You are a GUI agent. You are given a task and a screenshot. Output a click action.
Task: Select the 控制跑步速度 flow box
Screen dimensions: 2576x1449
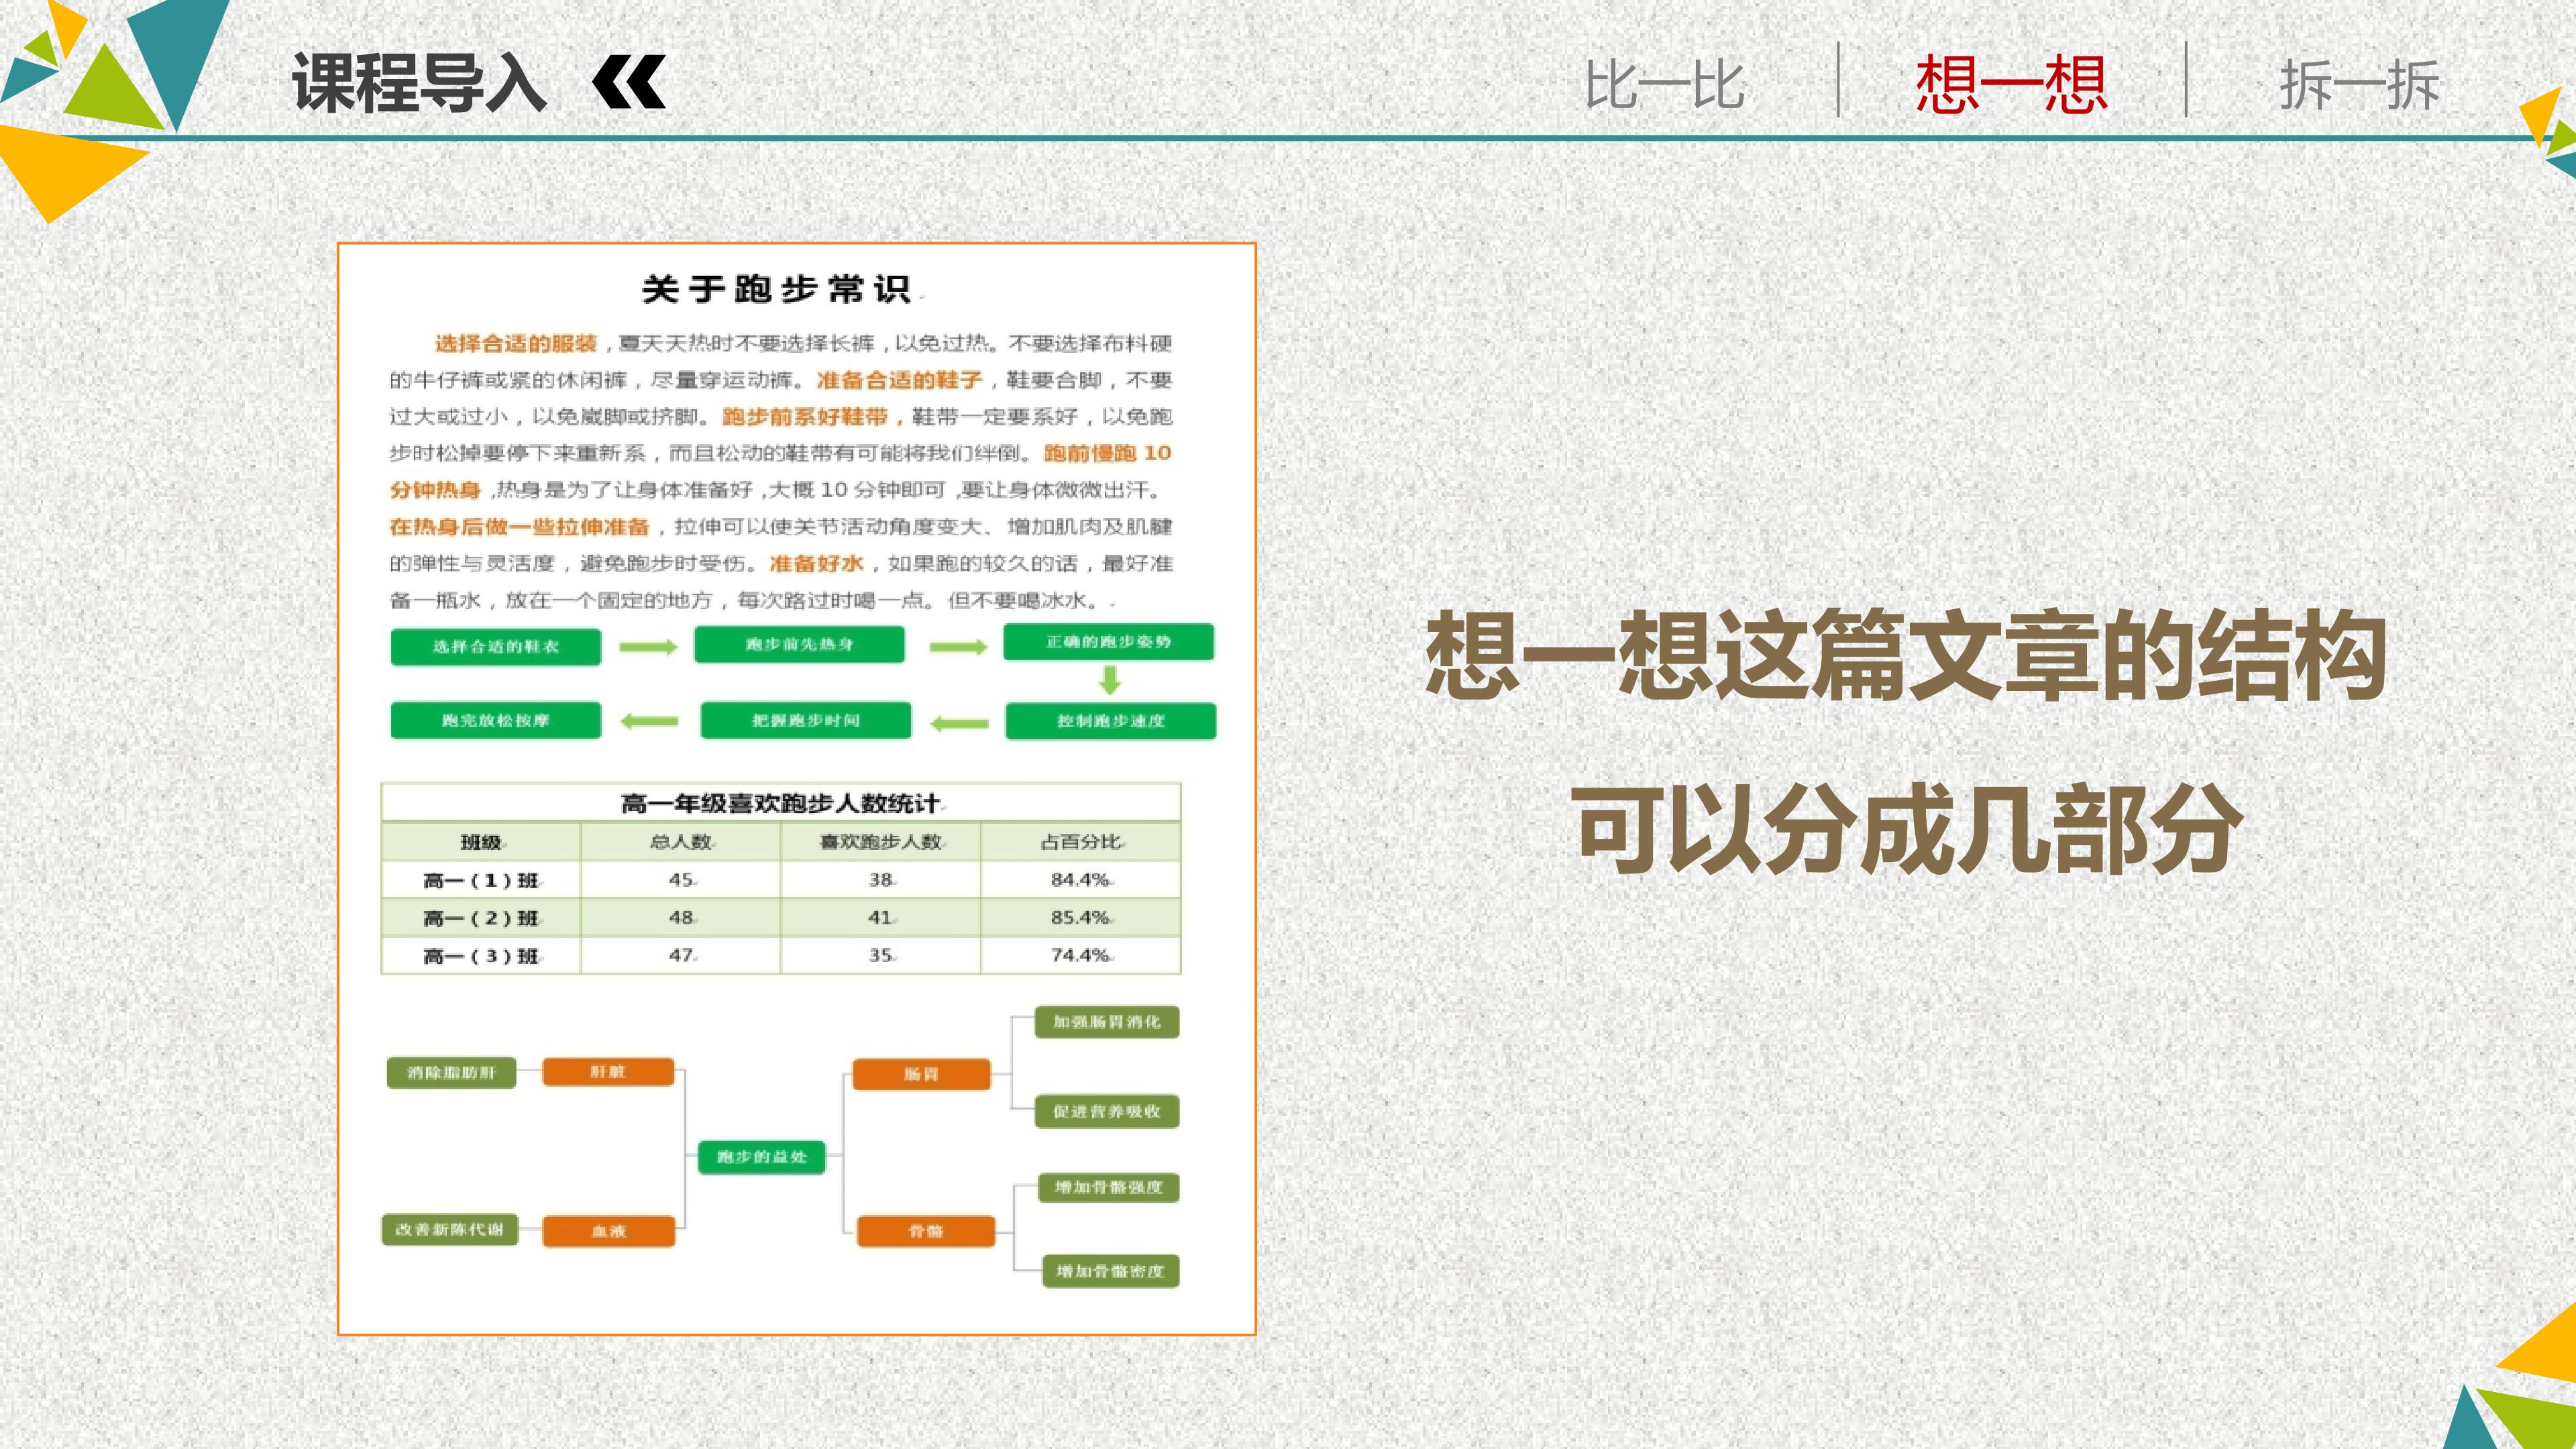pyautogui.click(x=1111, y=721)
